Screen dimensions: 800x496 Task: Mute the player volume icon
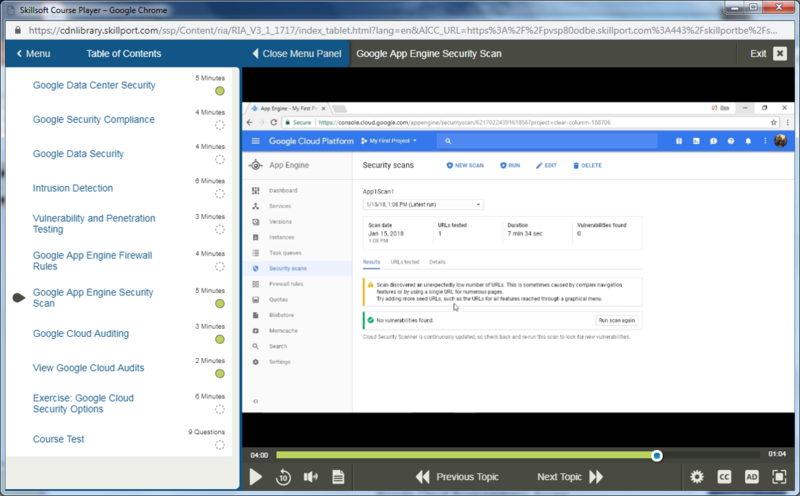click(x=310, y=477)
